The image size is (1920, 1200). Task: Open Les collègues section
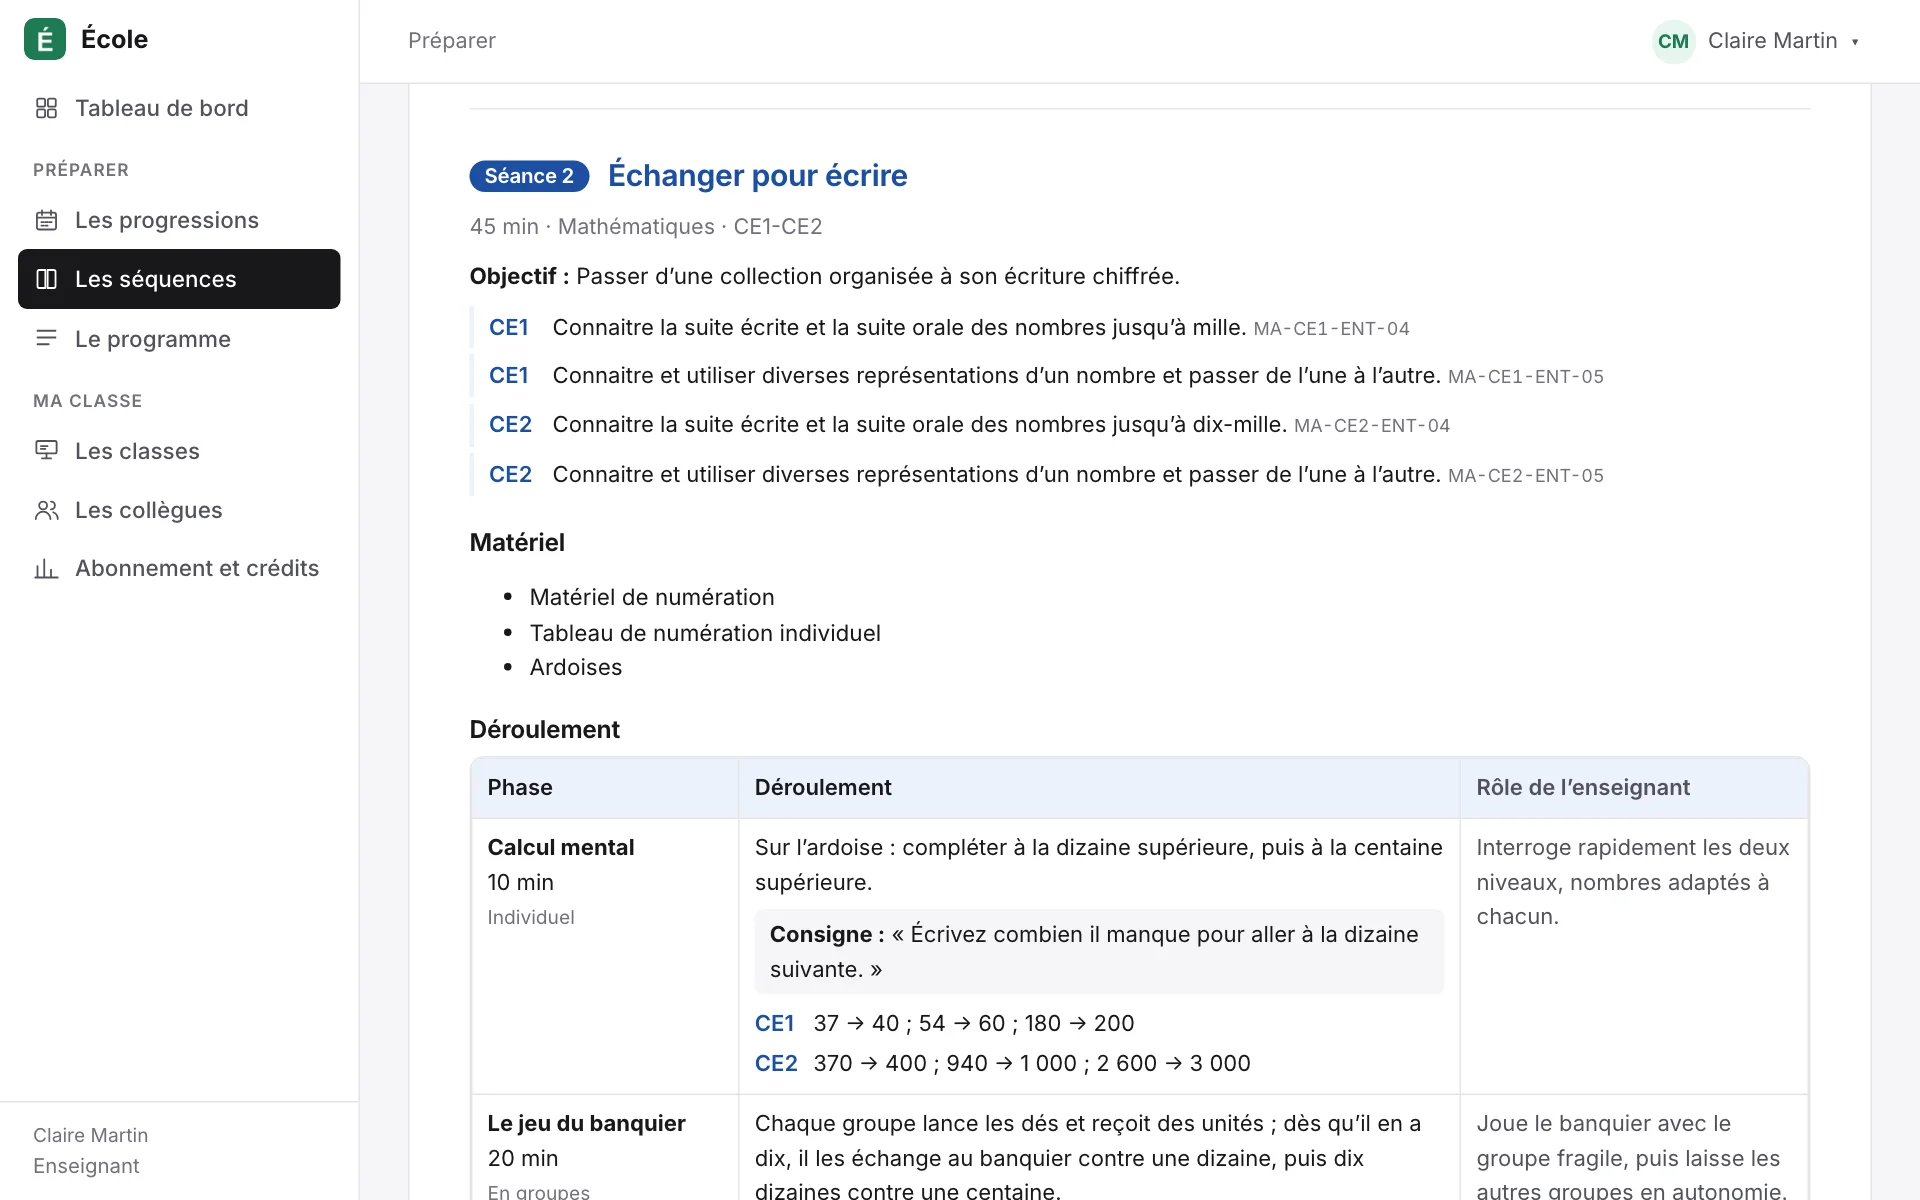179,510
